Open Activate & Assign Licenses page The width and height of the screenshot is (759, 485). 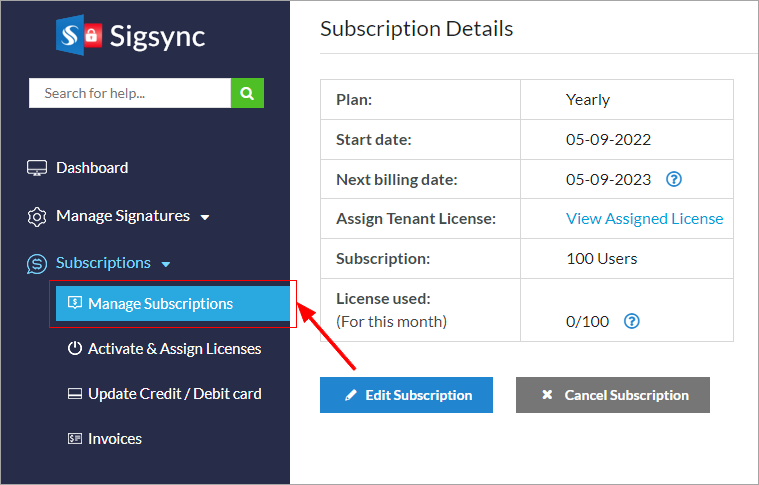174,349
